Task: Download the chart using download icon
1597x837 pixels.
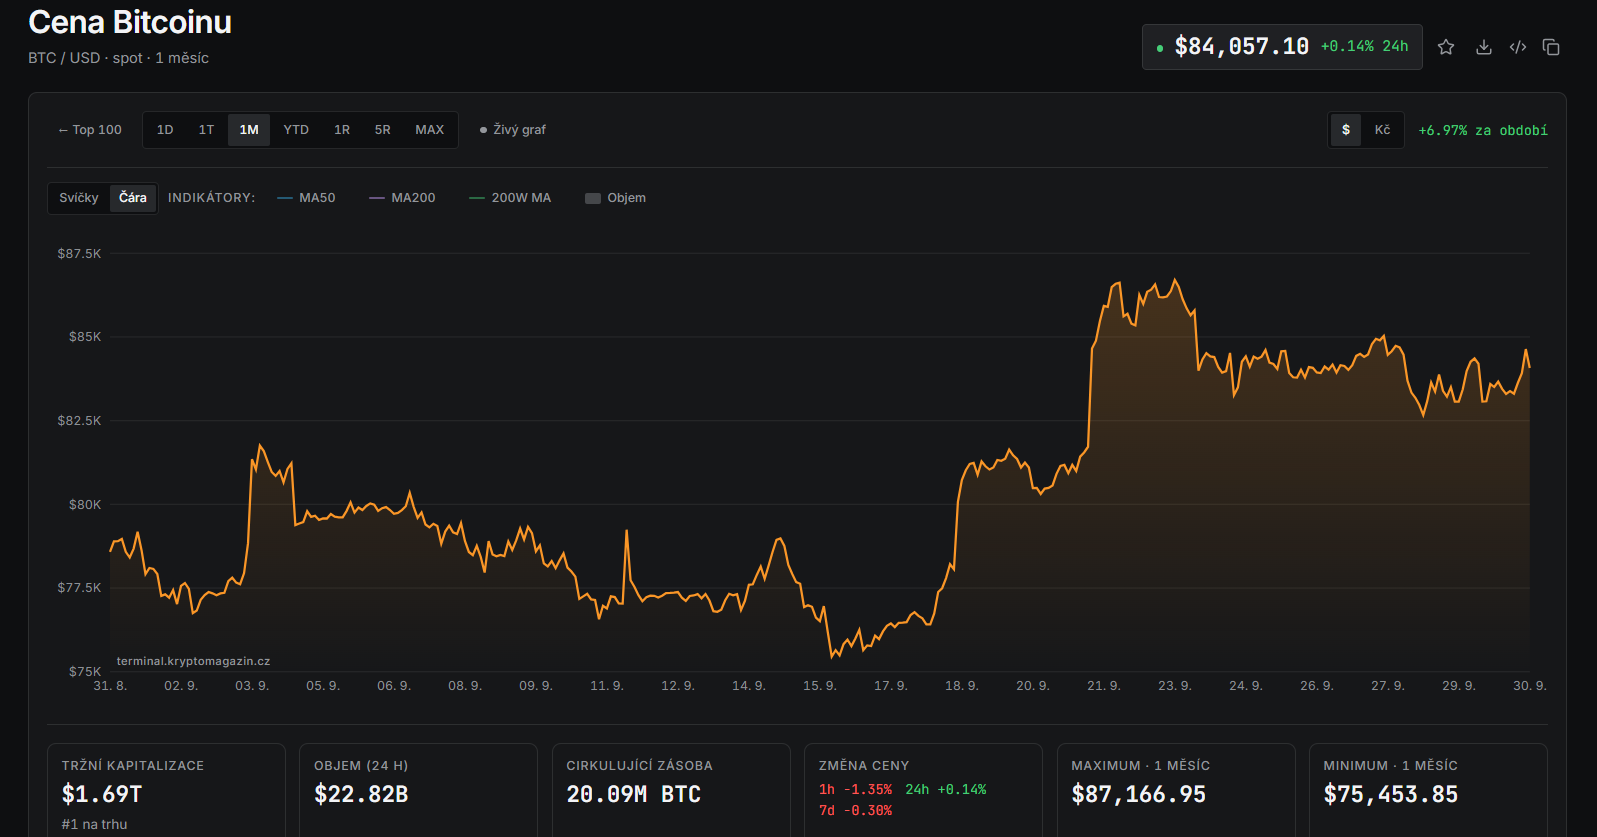Action: click(1484, 47)
